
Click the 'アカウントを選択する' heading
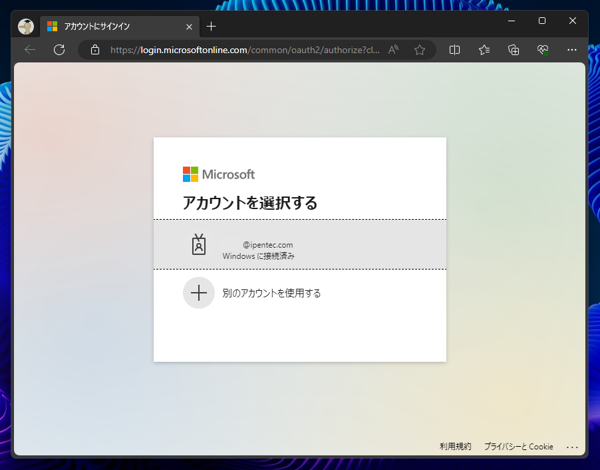[250, 203]
